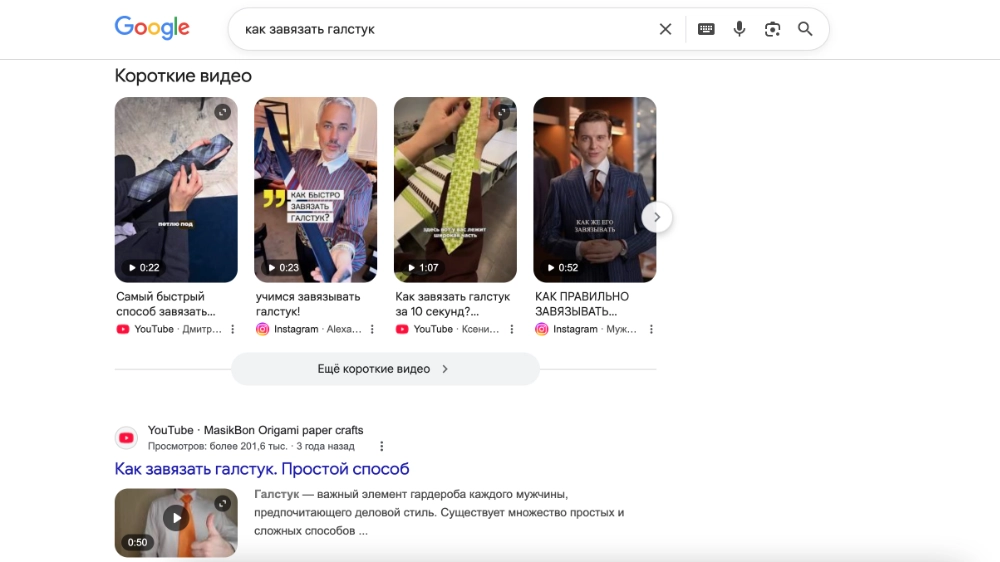Open options for "учимся завязывать галстук!" video
This screenshot has height=562, width=1000.
click(x=372, y=329)
